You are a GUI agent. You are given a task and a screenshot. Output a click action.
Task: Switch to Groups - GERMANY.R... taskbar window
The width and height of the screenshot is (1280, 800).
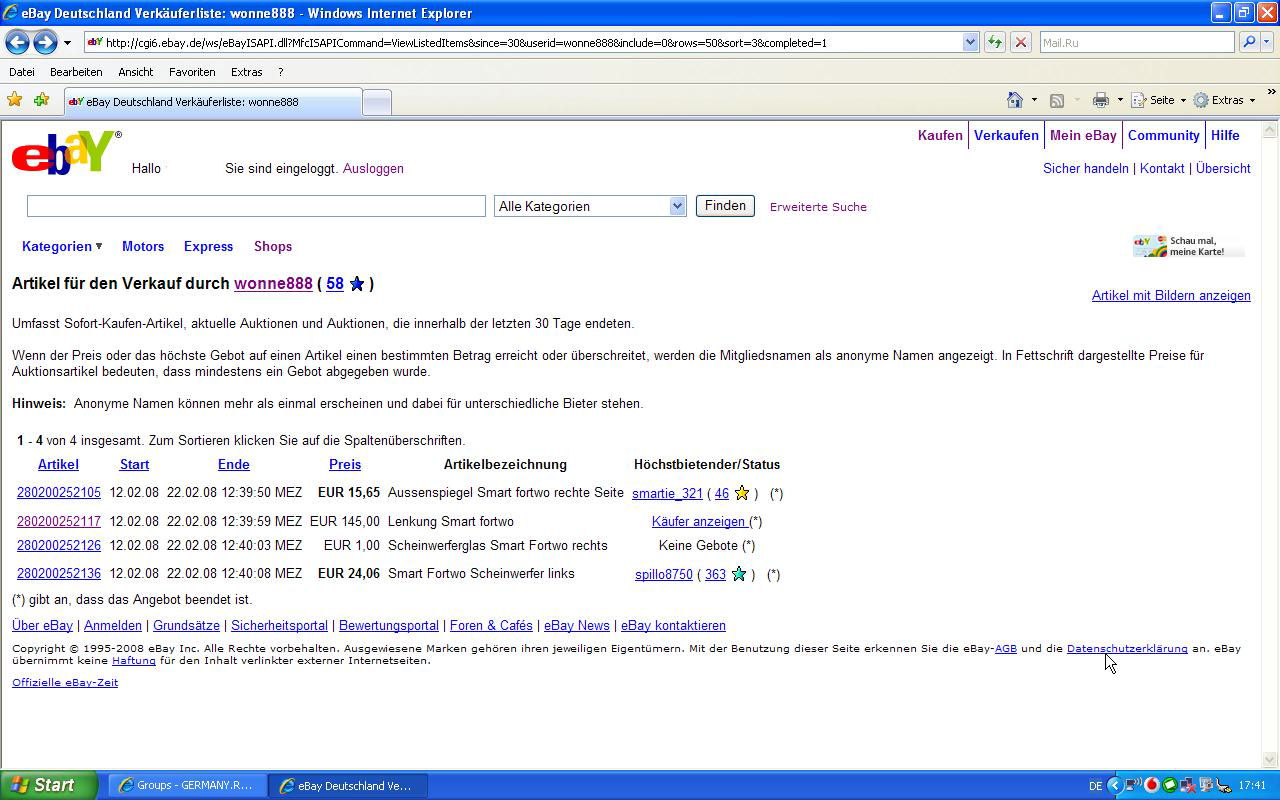point(186,786)
